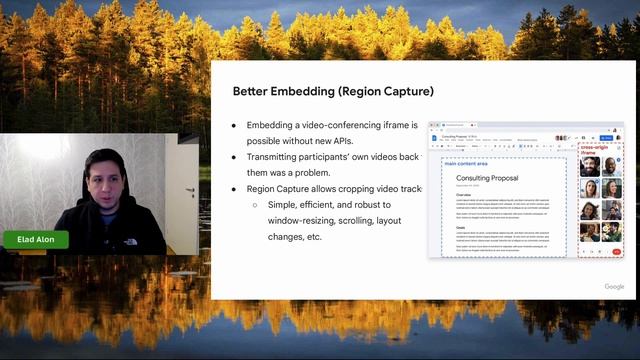Screen dimensions: 640x360
Task: Select the bald smiling man's video tile
Action: (x=612, y=167)
